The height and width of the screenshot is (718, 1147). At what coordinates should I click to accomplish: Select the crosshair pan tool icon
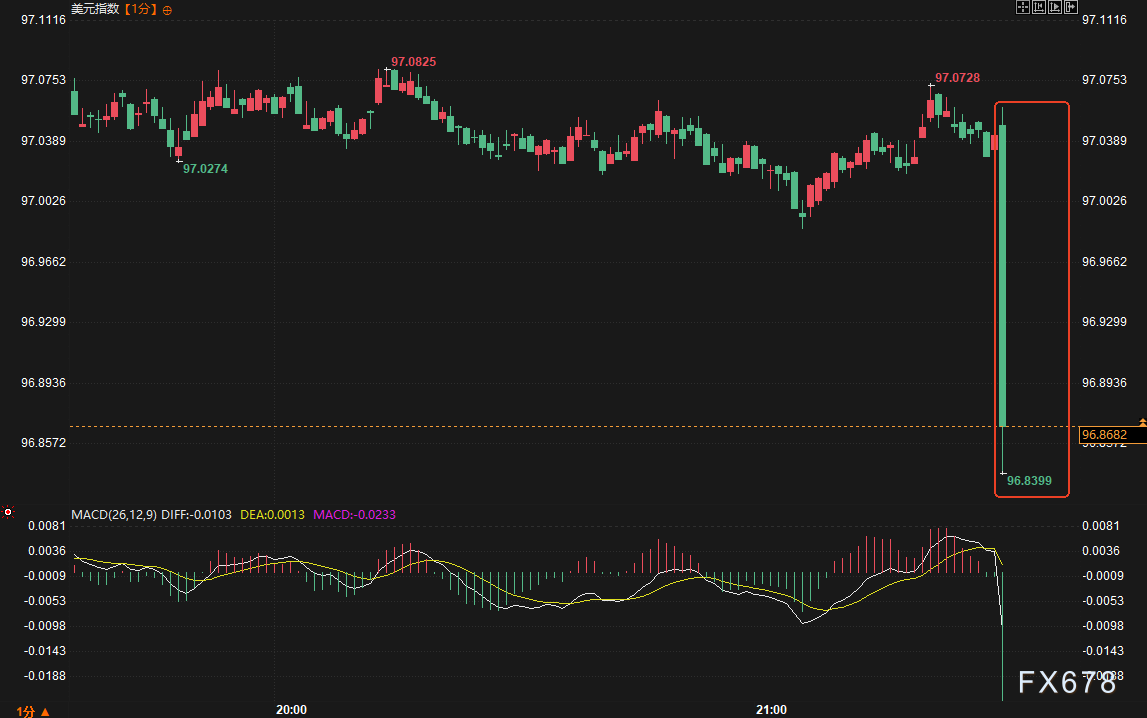click(x=1023, y=7)
